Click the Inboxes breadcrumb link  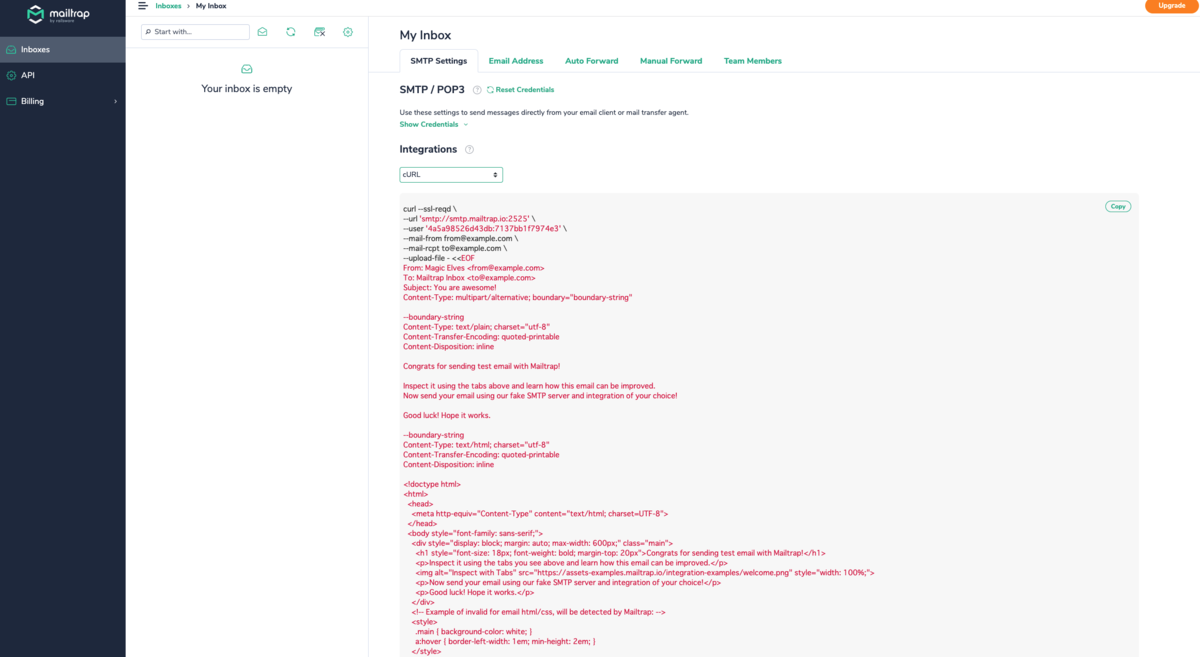tap(168, 6)
